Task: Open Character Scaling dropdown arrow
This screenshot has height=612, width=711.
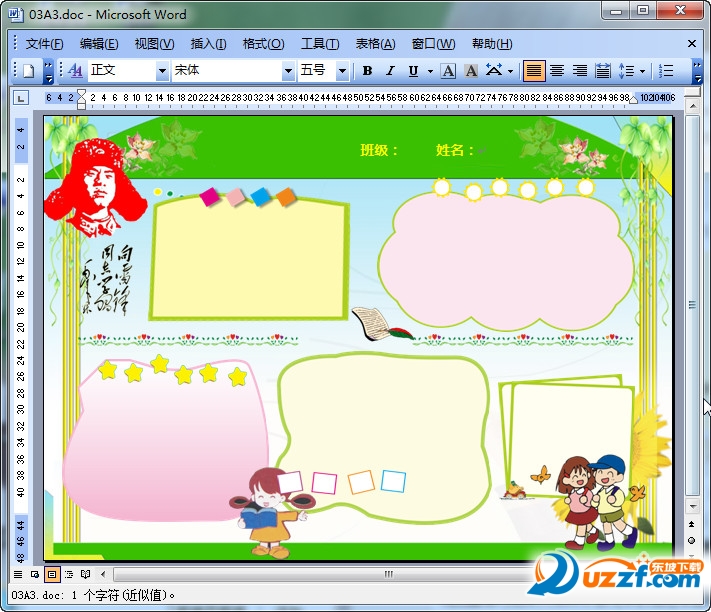Action: (511, 71)
